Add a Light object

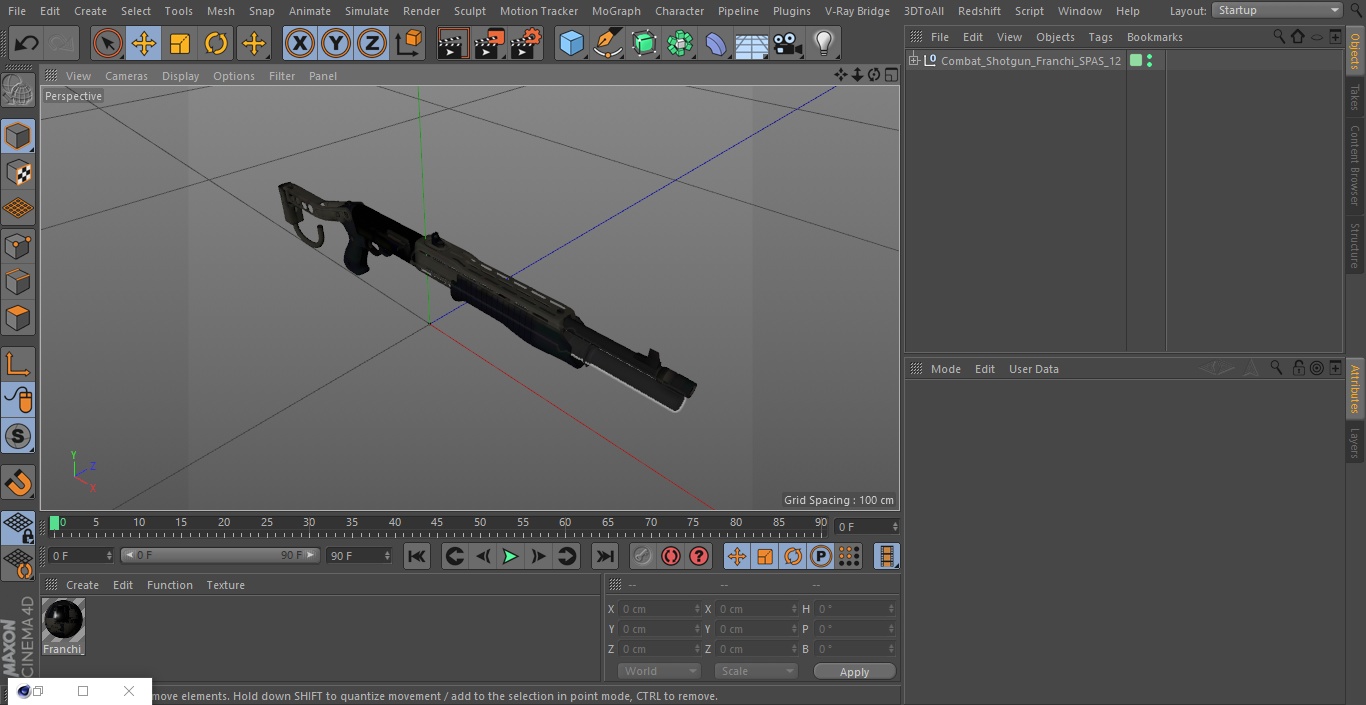click(x=823, y=44)
